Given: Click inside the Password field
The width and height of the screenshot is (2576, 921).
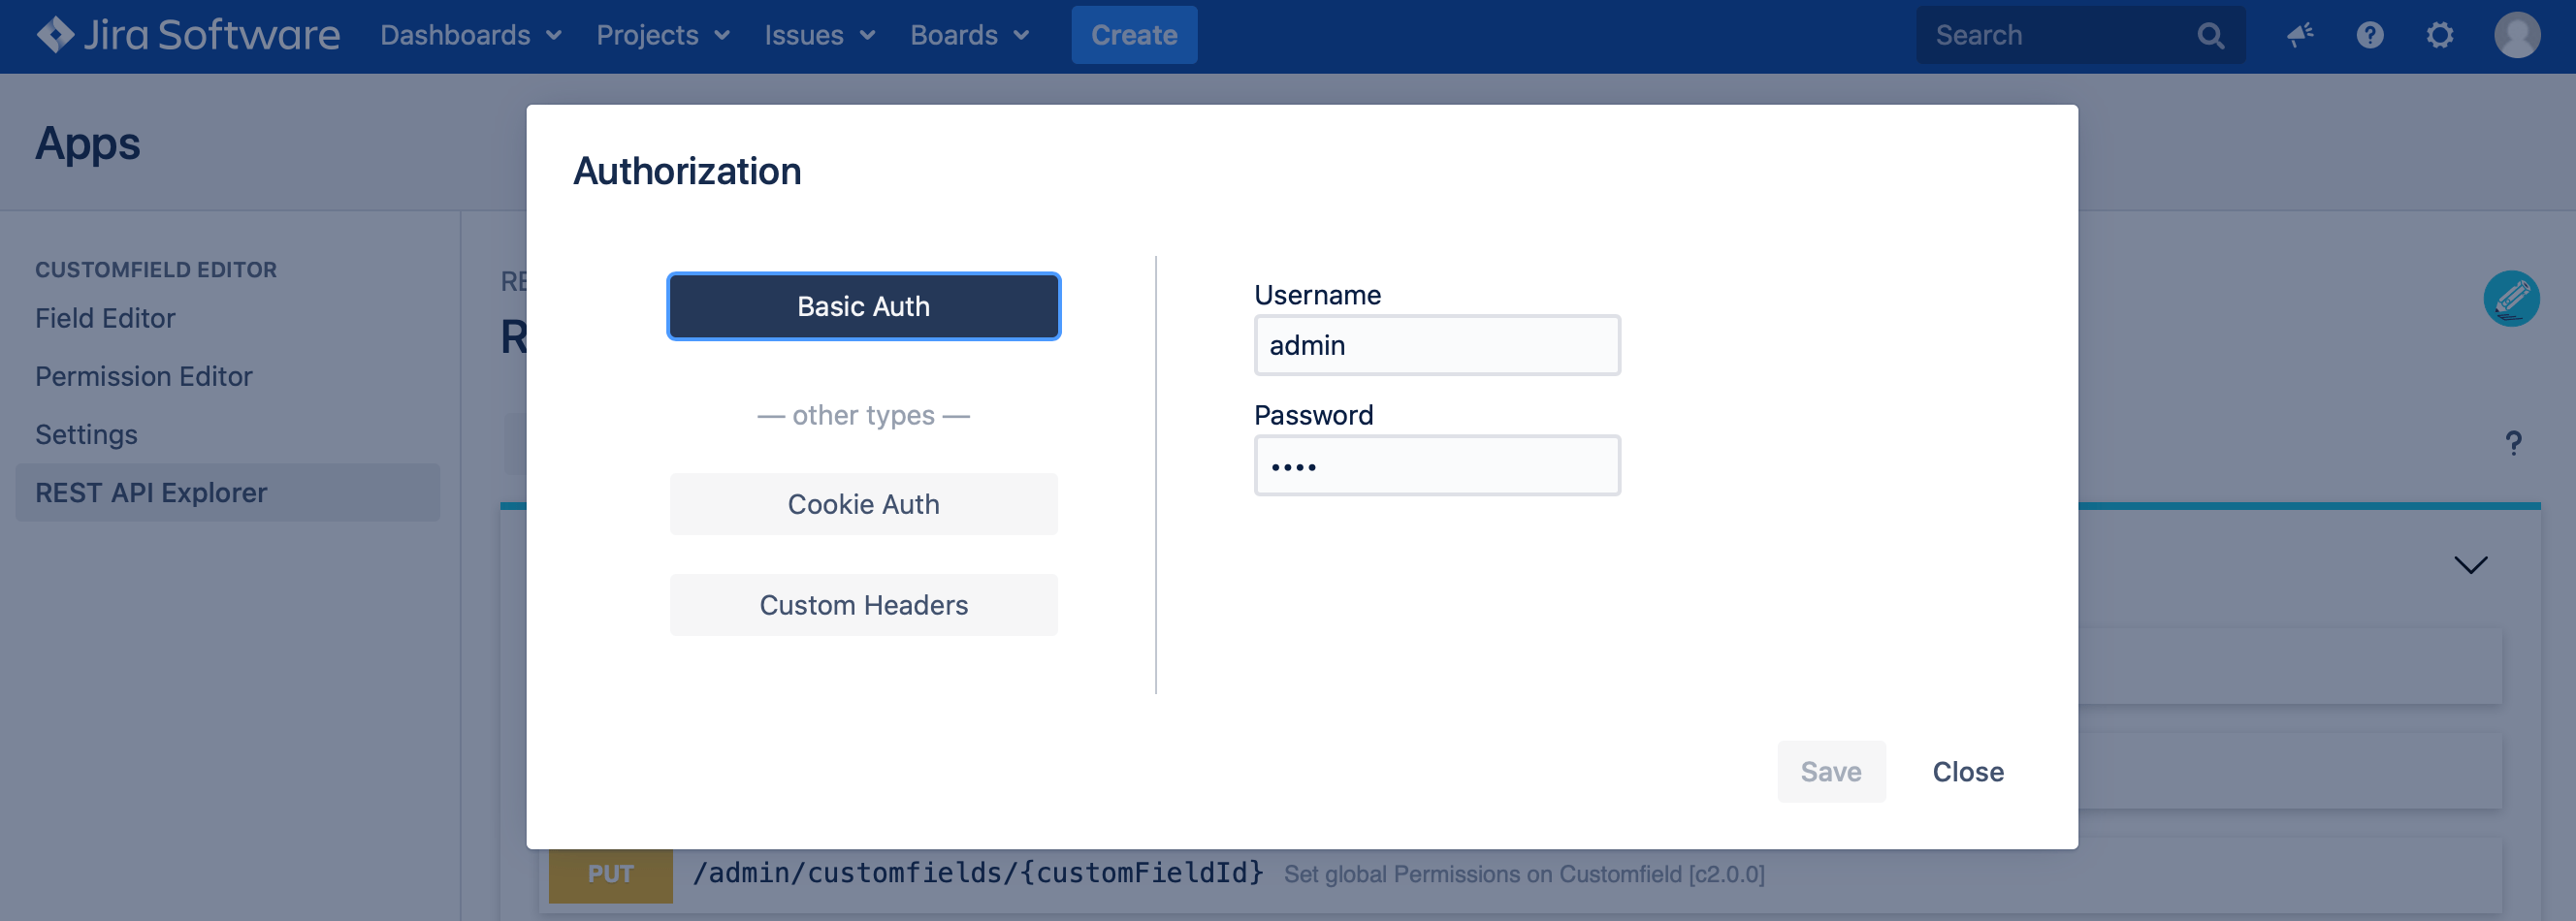Looking at the screenshot, I should (x=1437, y=465).
